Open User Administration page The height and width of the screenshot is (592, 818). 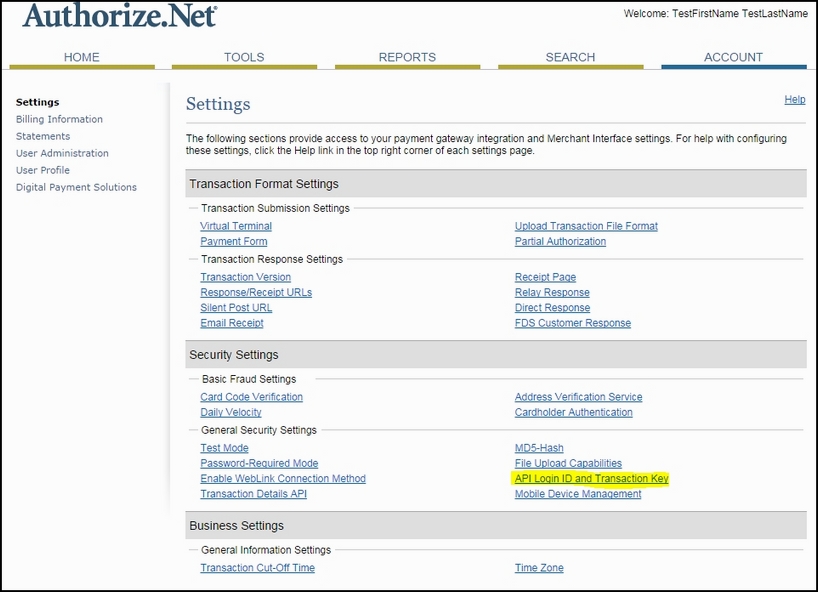click(62, 153)
